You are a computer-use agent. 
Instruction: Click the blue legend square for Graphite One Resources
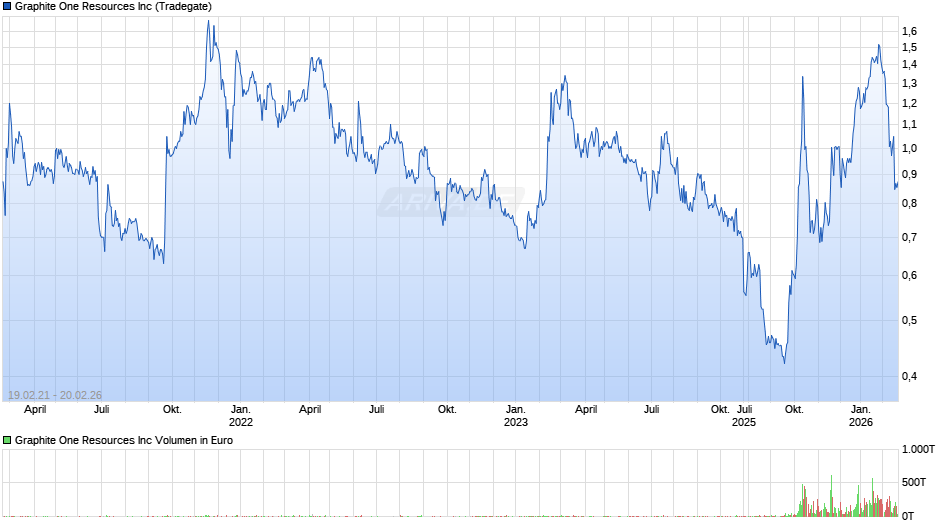(7, 7)
